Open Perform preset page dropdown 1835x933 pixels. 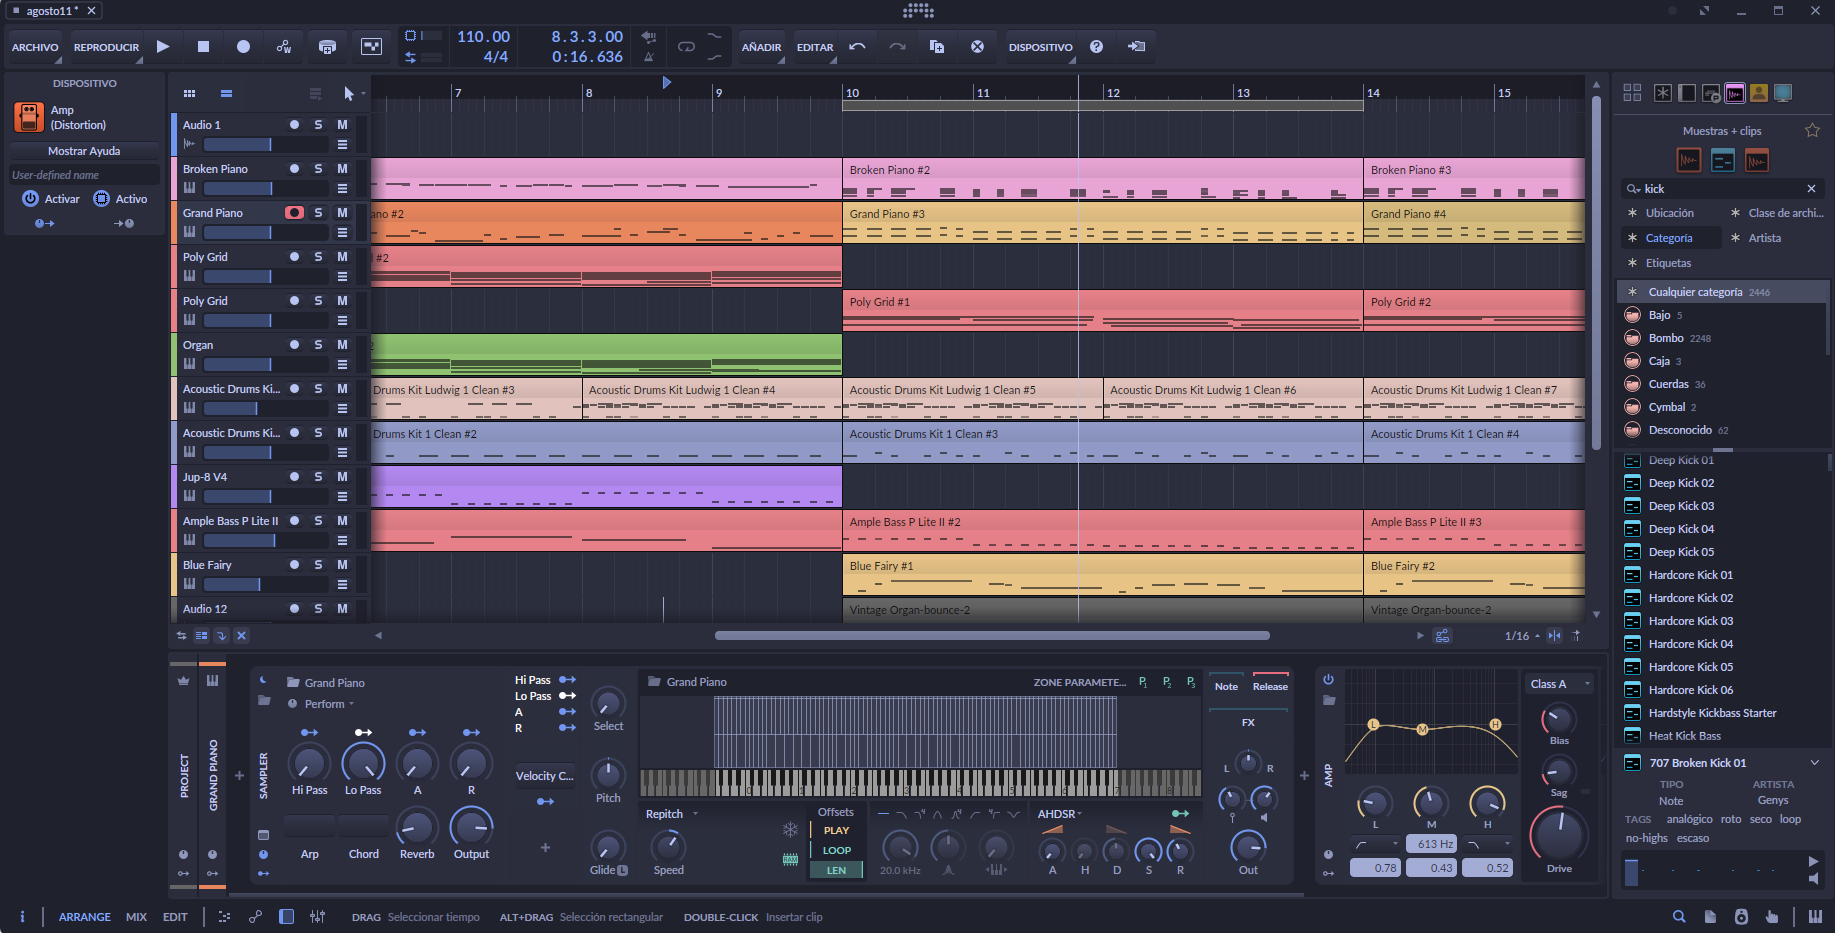pos(330,704)
